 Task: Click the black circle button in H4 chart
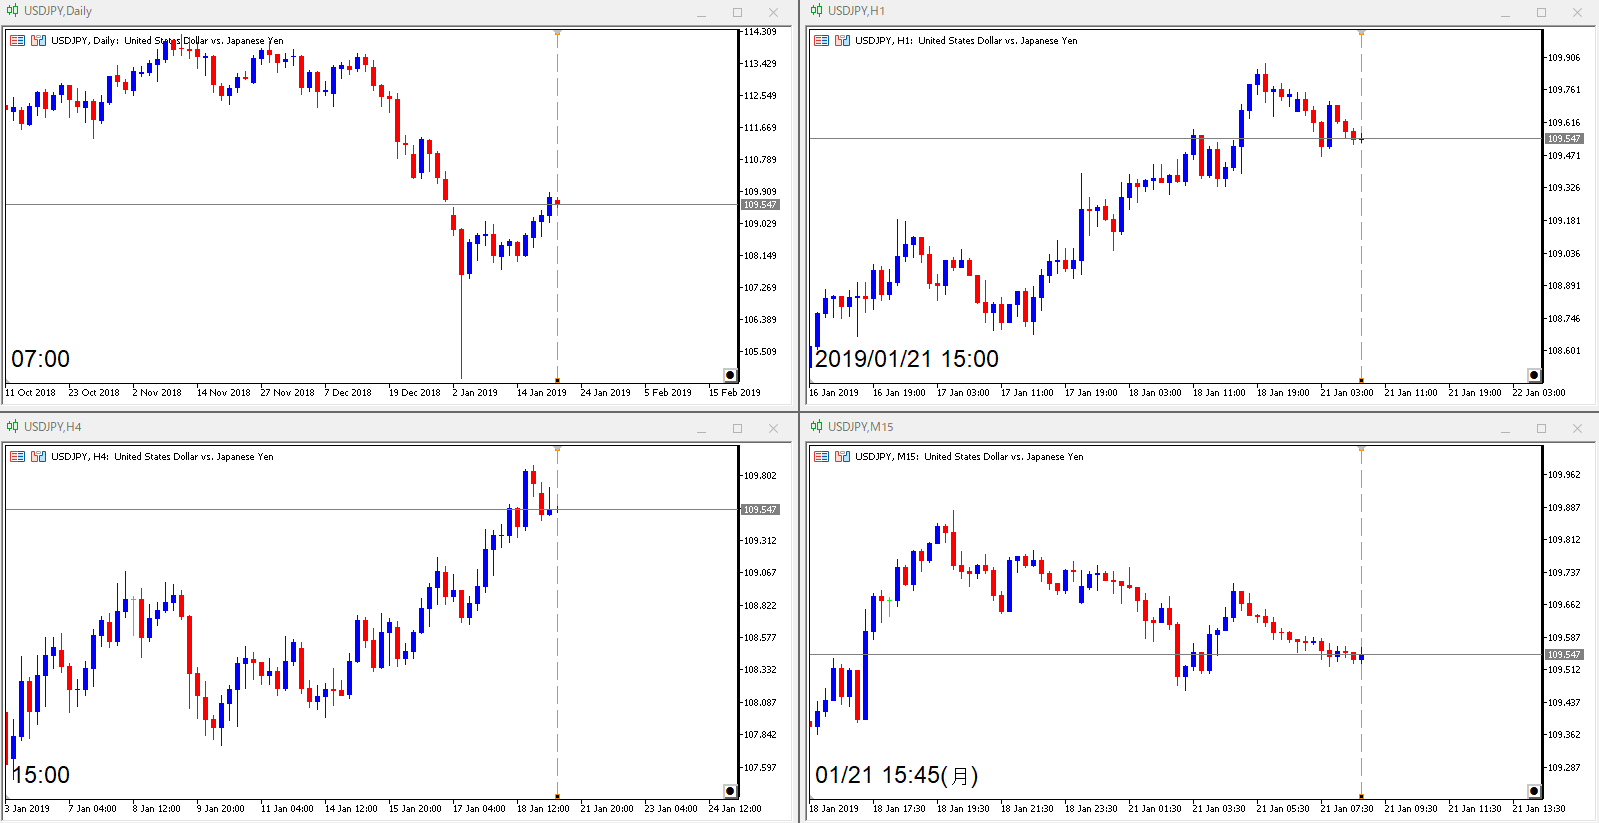point(730,791)
